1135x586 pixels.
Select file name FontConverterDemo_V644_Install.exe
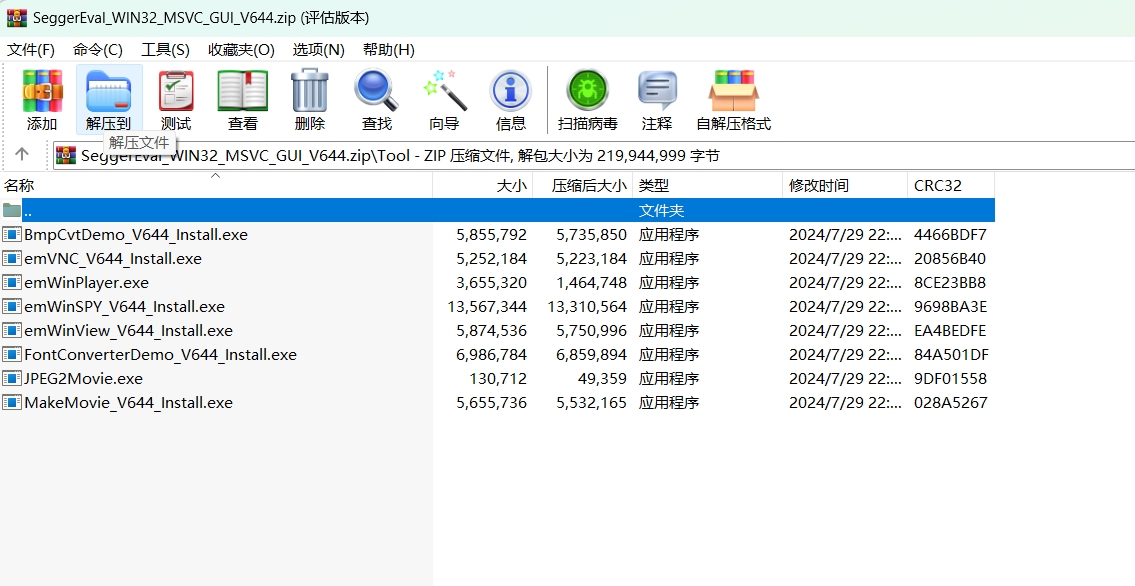(x=161, y=354)
